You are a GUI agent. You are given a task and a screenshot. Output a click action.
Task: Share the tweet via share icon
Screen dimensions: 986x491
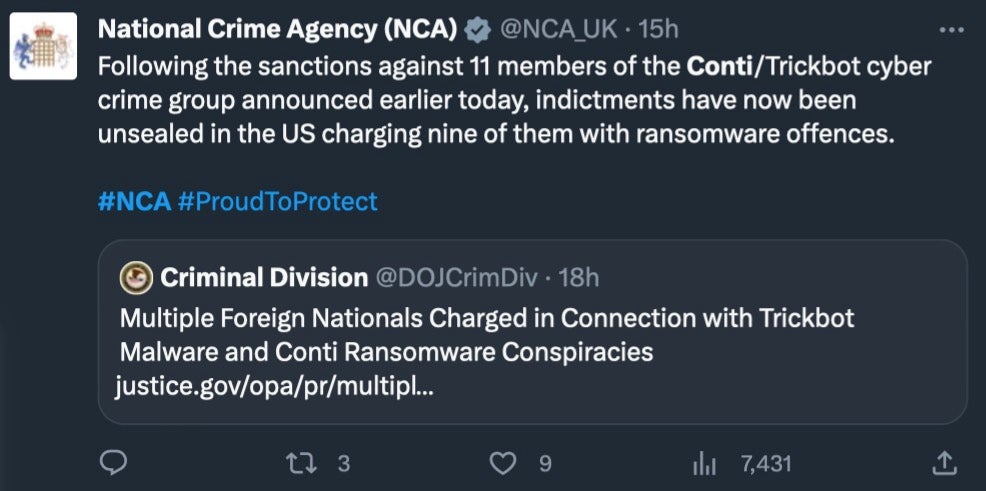943,462
